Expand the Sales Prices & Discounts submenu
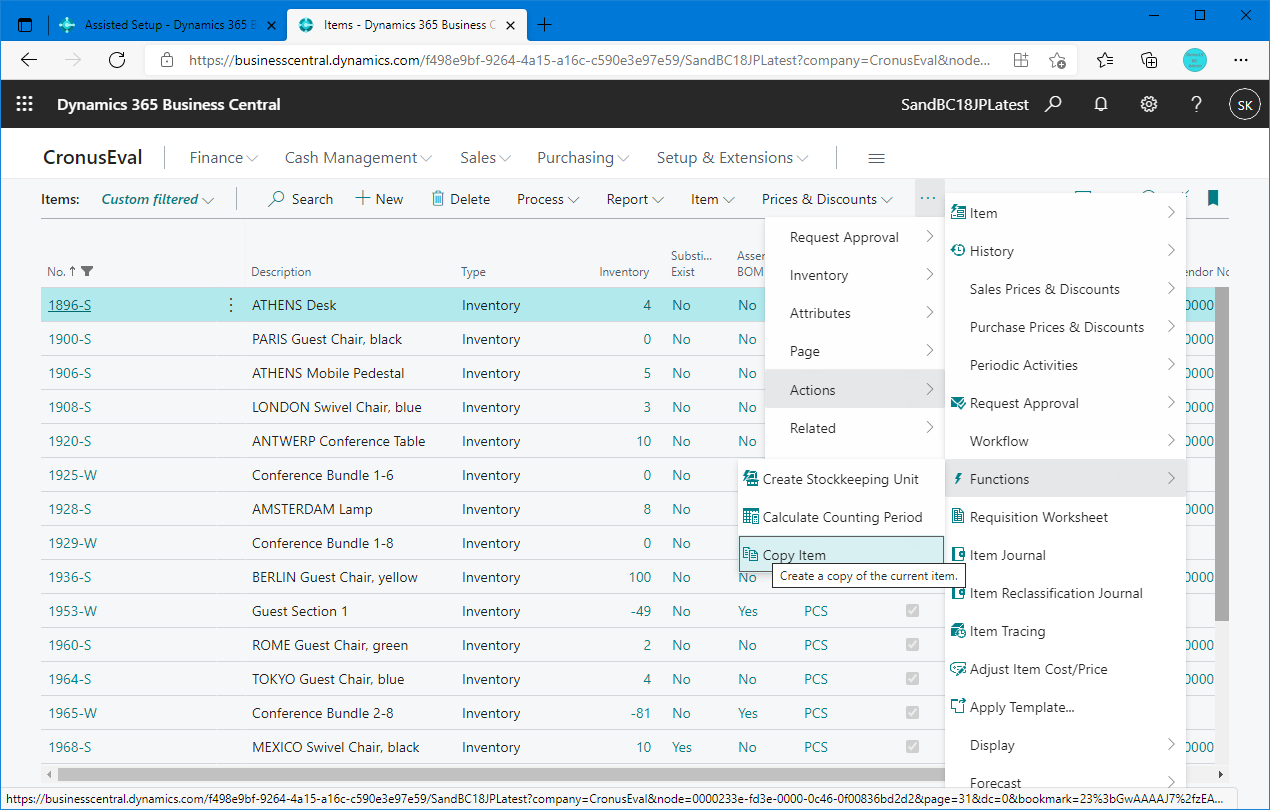The image size is (1270, 810). [x=1043, y=288]
